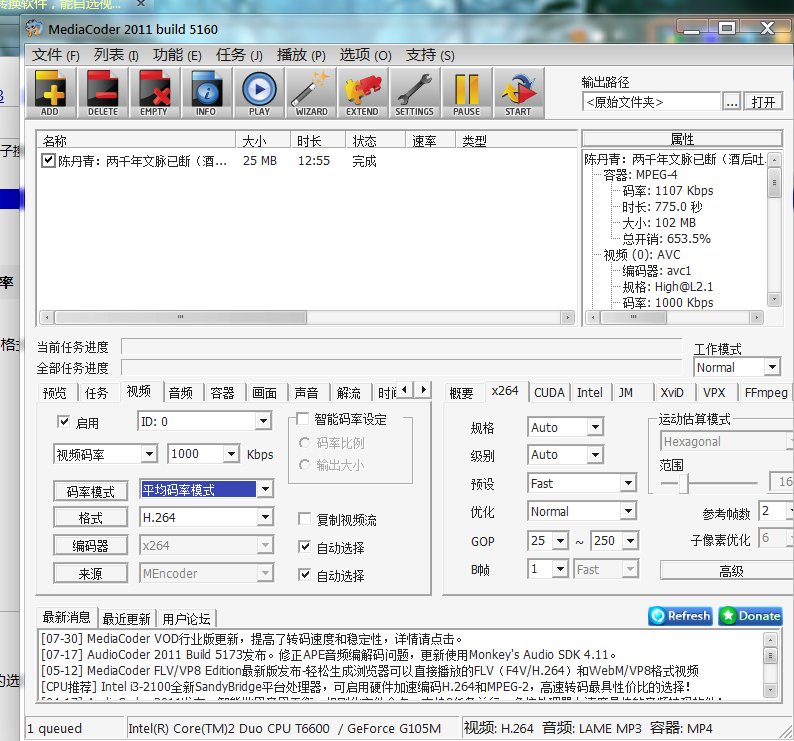Image resolution: width=794 pixels, height=741 pixels.
Task: Click the 07-30 MediaCoder VOD news line
Action: (x=251, y=639)
